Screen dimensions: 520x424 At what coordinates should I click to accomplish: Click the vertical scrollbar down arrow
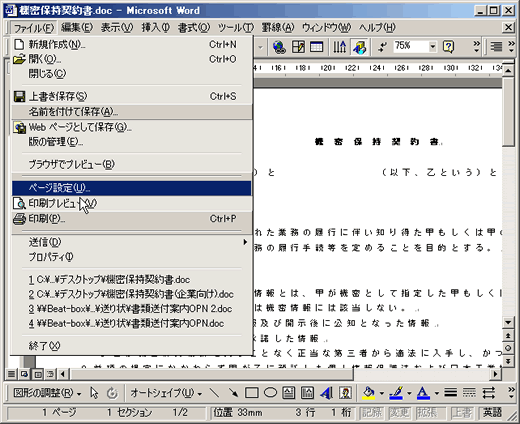[508, 322]
